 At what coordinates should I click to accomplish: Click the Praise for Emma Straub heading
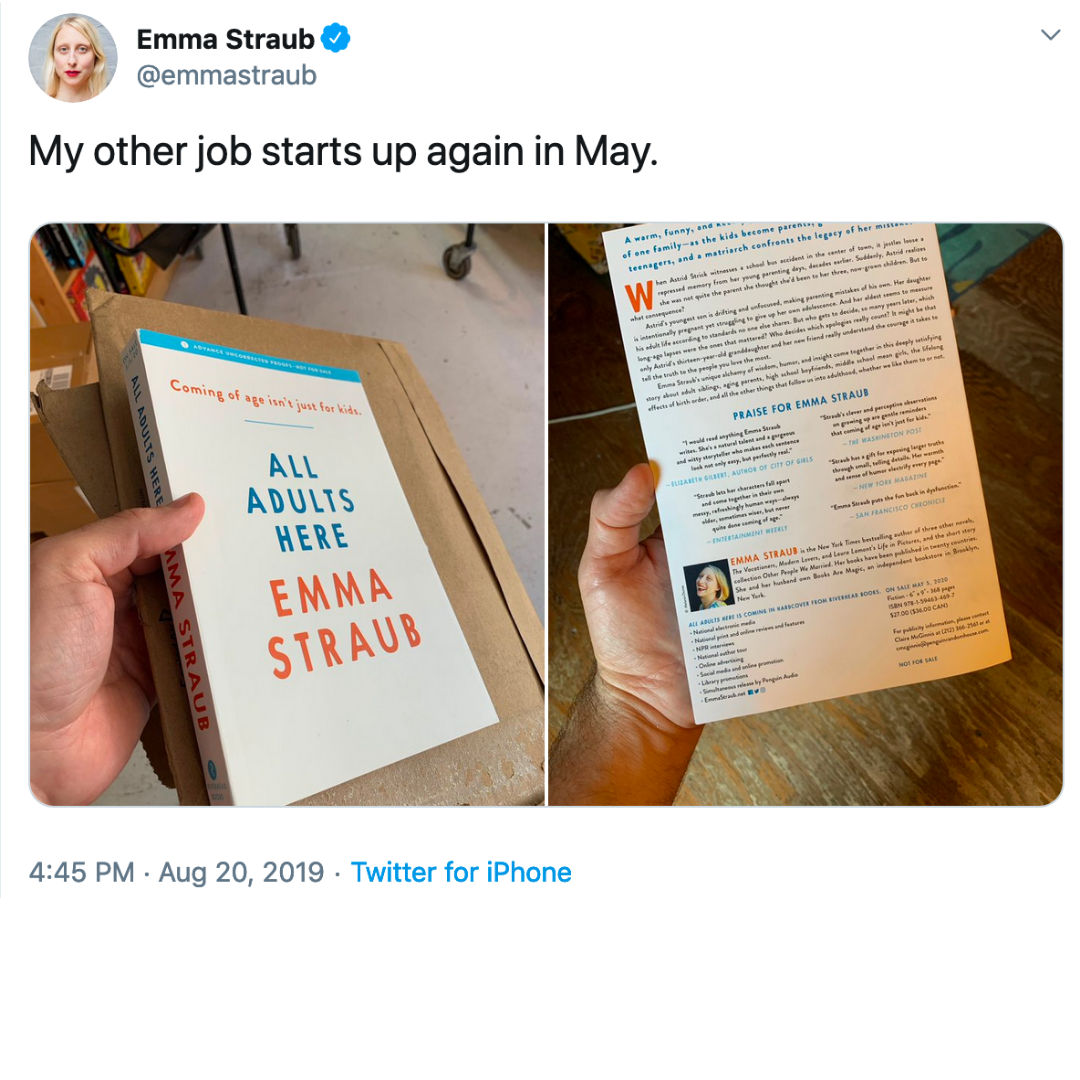point(800,405)
